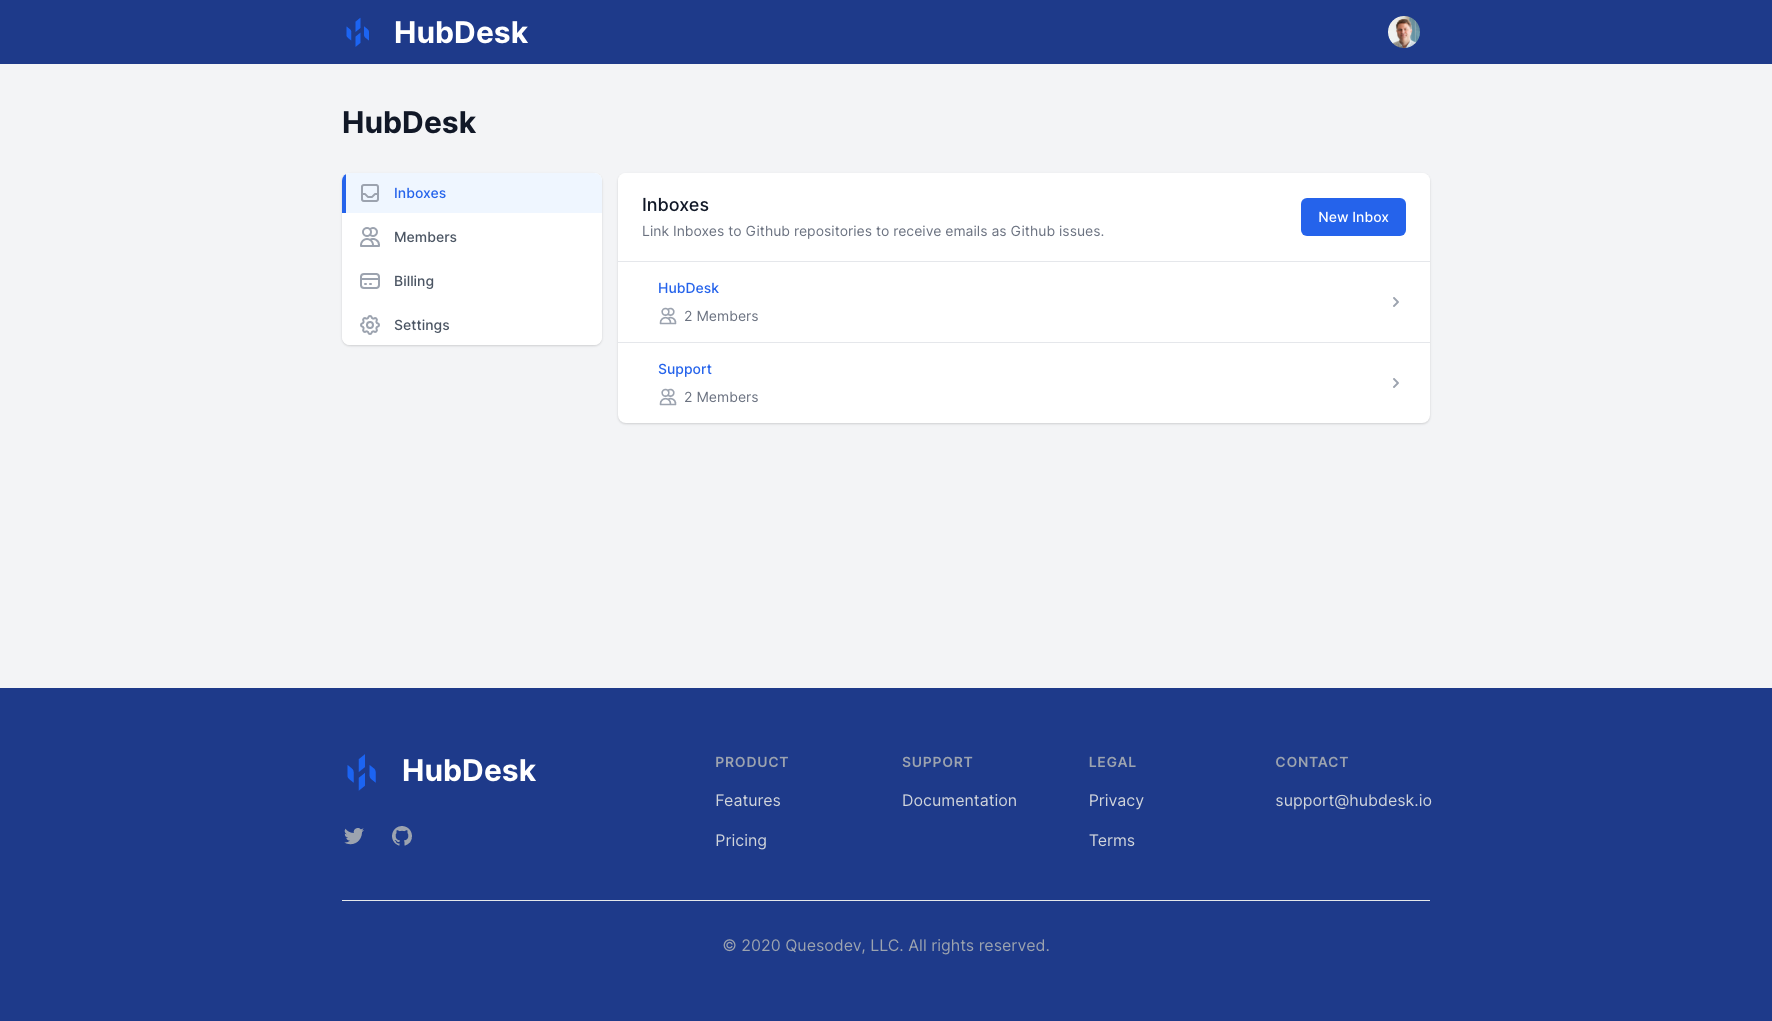Click the Inboxes tray icon in sidebar

pos(370,193)
